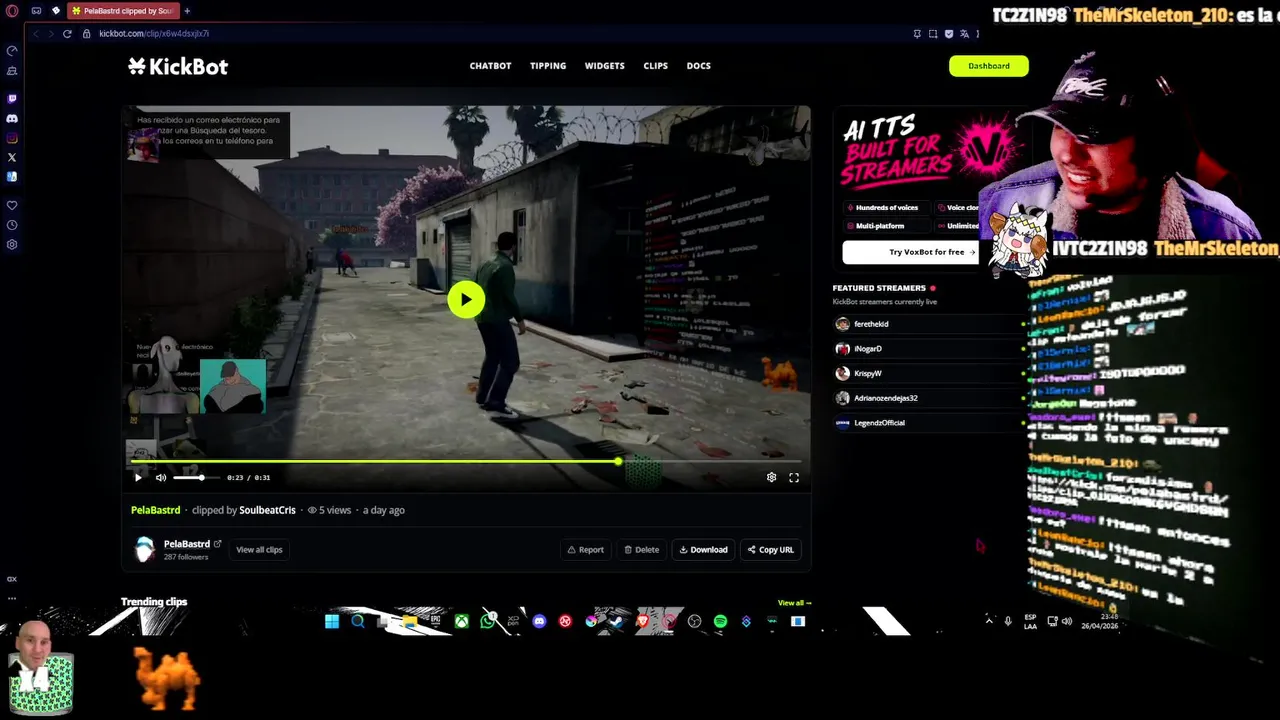Image resolution: width=1280 pixels, height=720 pixels.
Task: Click the green Dashboard button
Action: (989, 66)
